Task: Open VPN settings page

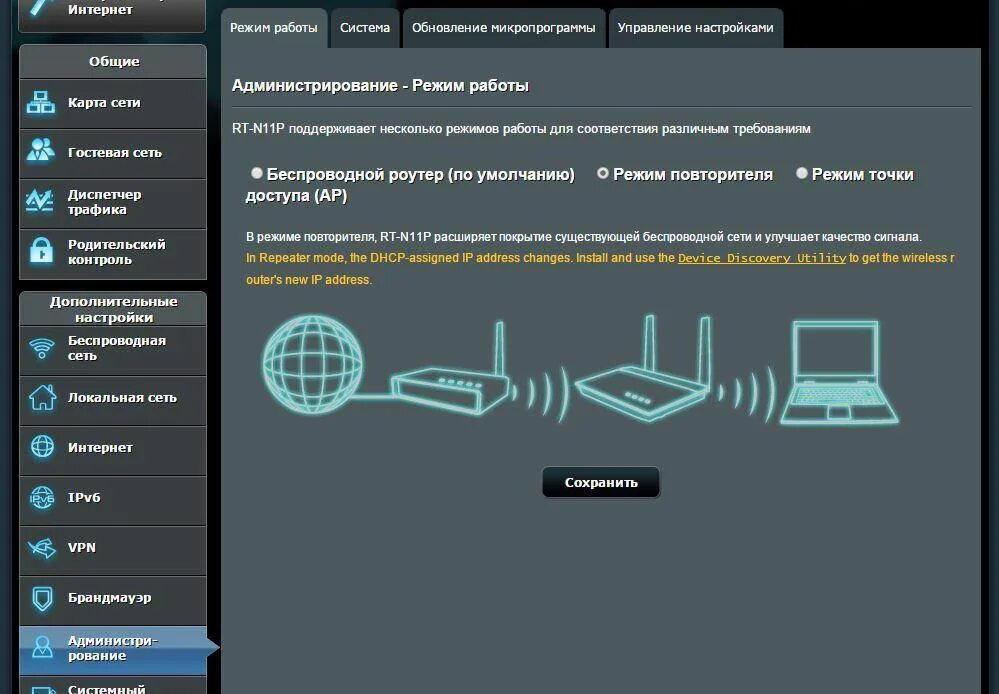Action: (113, 550)
